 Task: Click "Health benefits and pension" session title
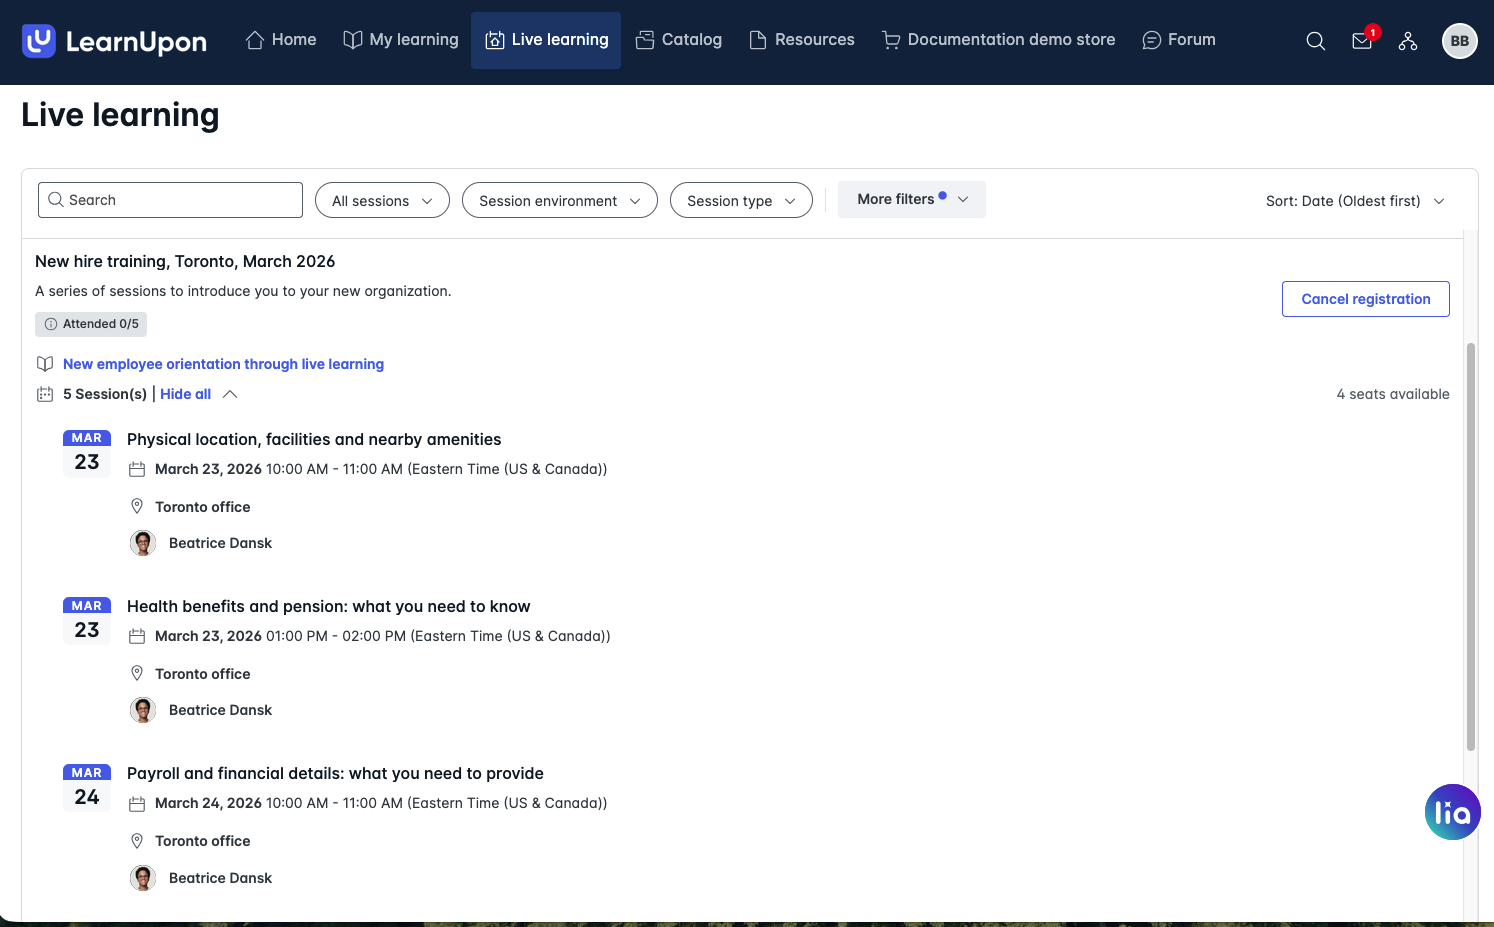point(329,606)
